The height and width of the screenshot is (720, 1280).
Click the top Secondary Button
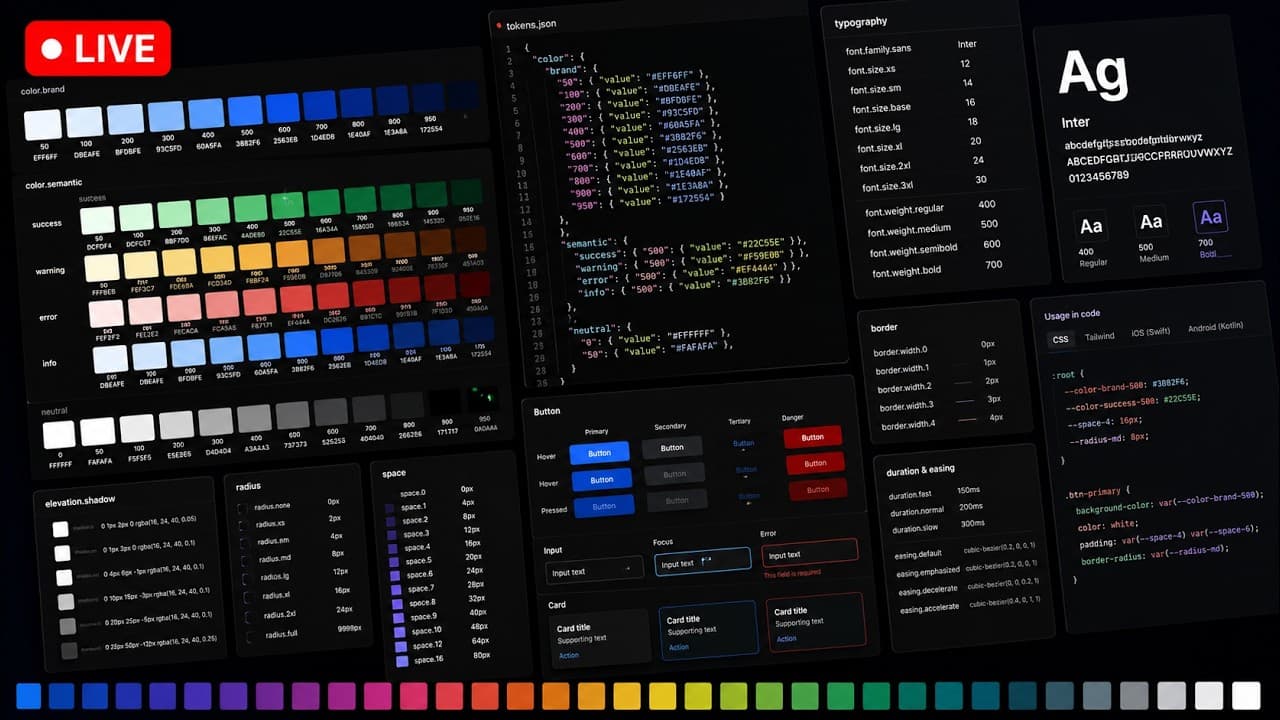(672, 447)
